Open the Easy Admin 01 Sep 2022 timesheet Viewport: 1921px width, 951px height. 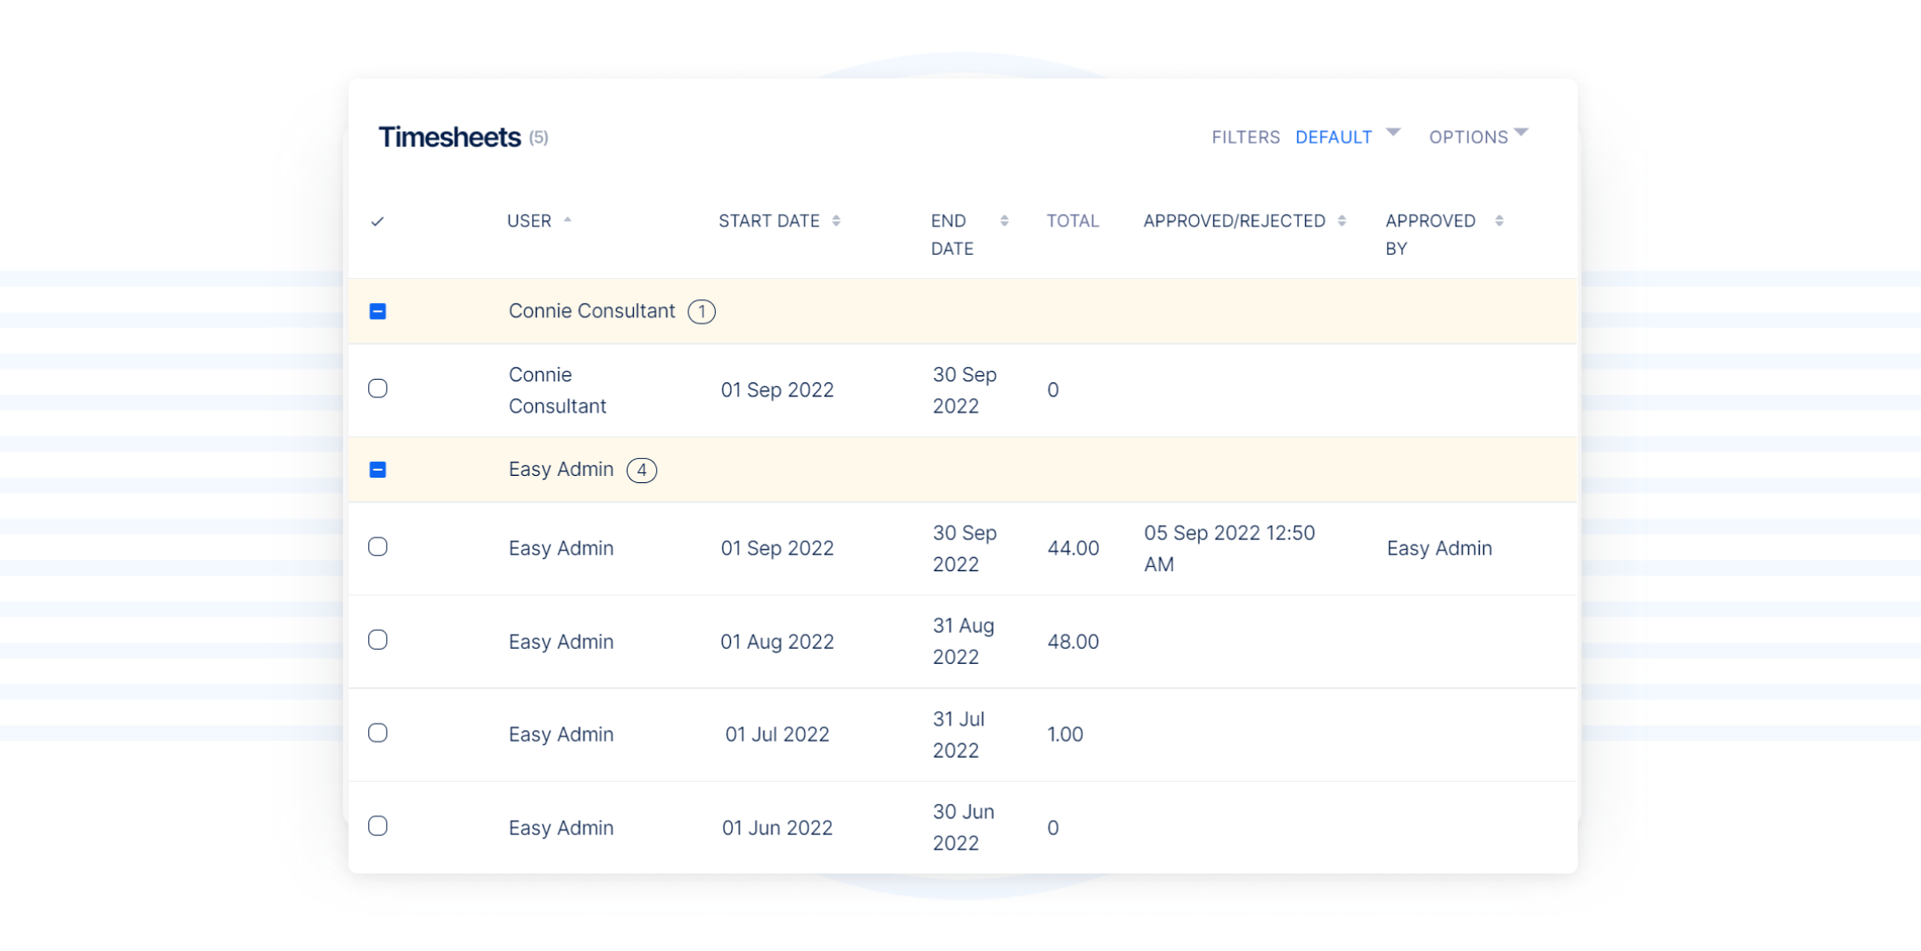[561, 548]
